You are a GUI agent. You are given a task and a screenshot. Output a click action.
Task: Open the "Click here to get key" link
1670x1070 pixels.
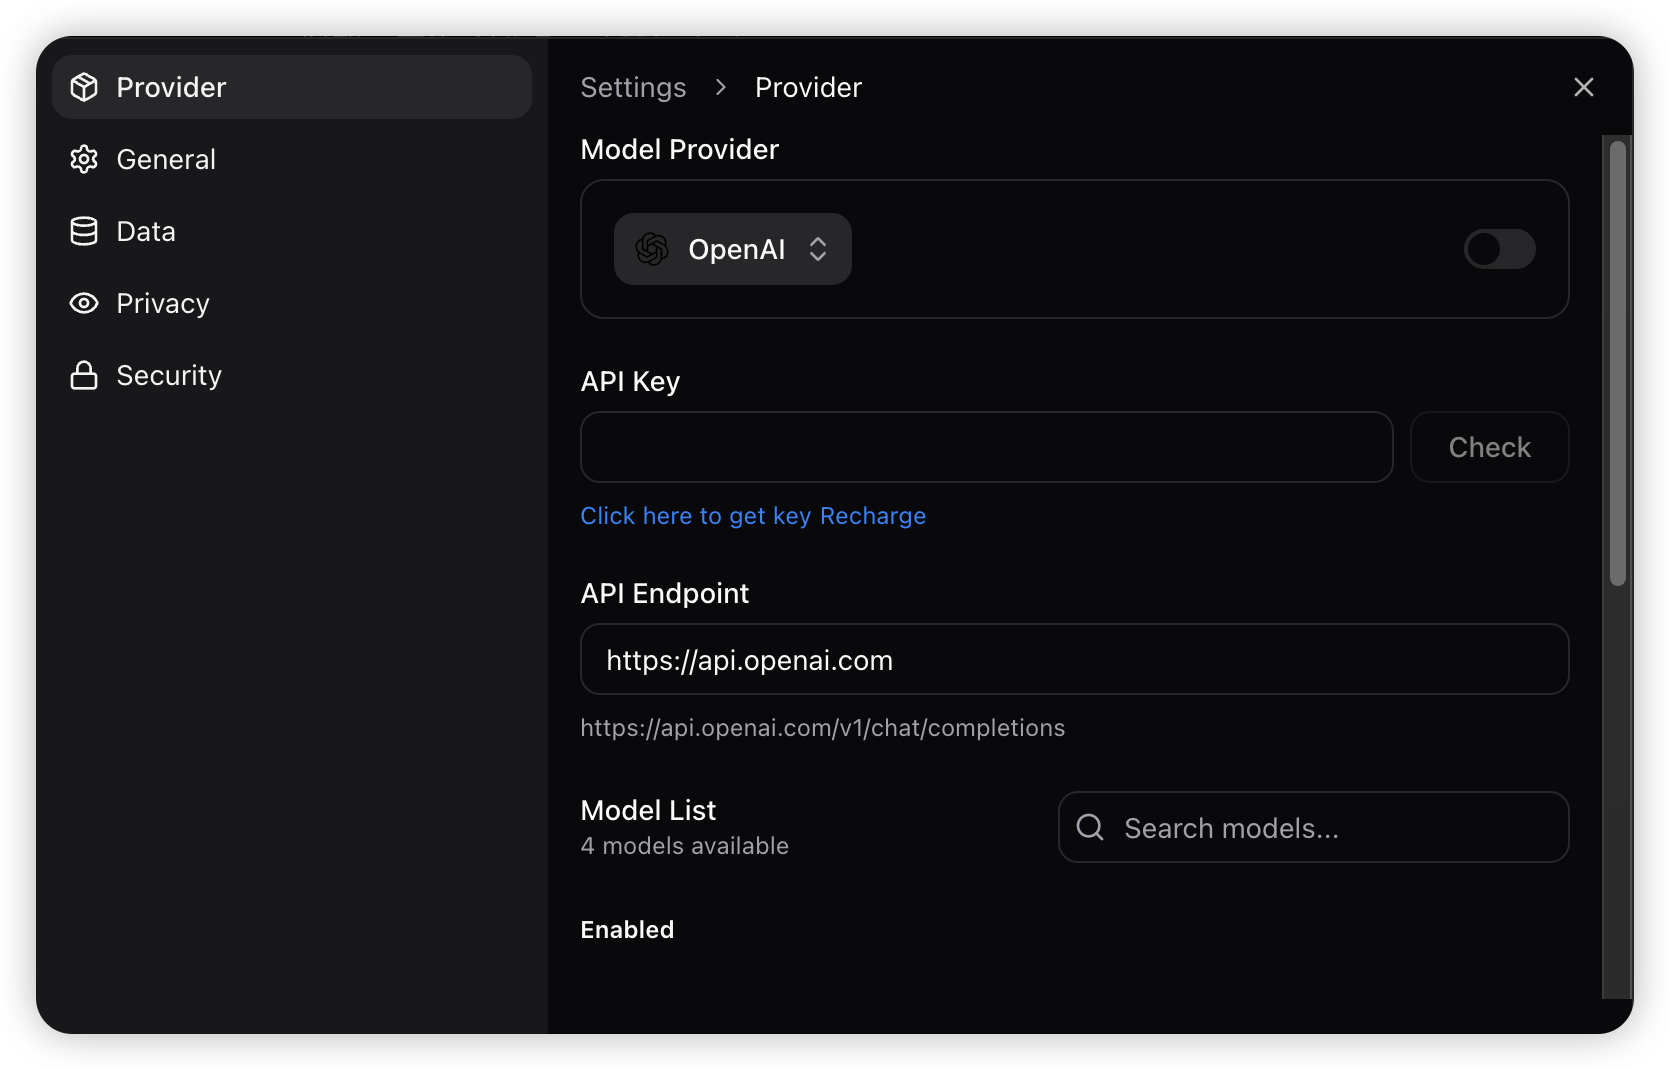696,516
